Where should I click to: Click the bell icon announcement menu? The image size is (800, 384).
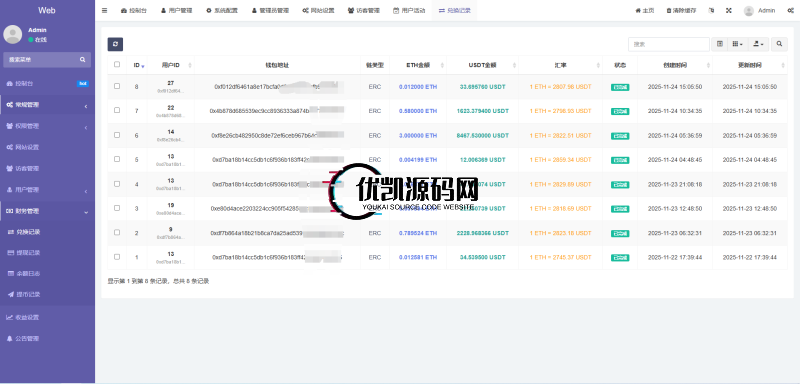click(9, 338)
